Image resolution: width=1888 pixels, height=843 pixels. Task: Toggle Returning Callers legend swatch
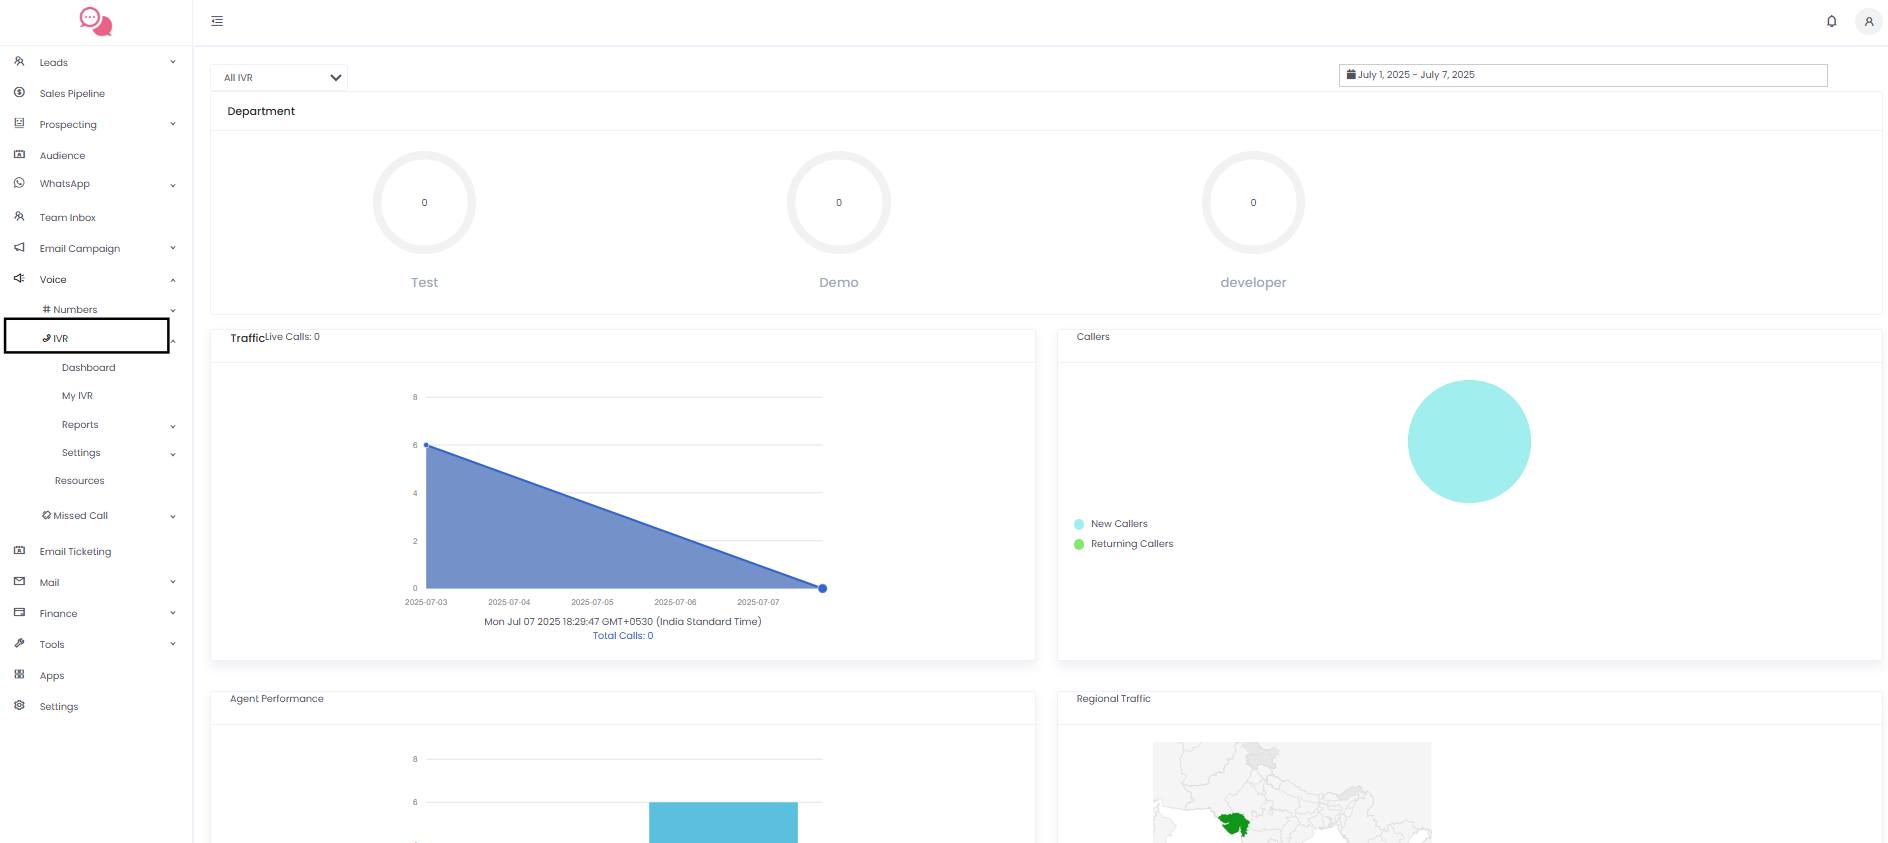point(1079,545)
